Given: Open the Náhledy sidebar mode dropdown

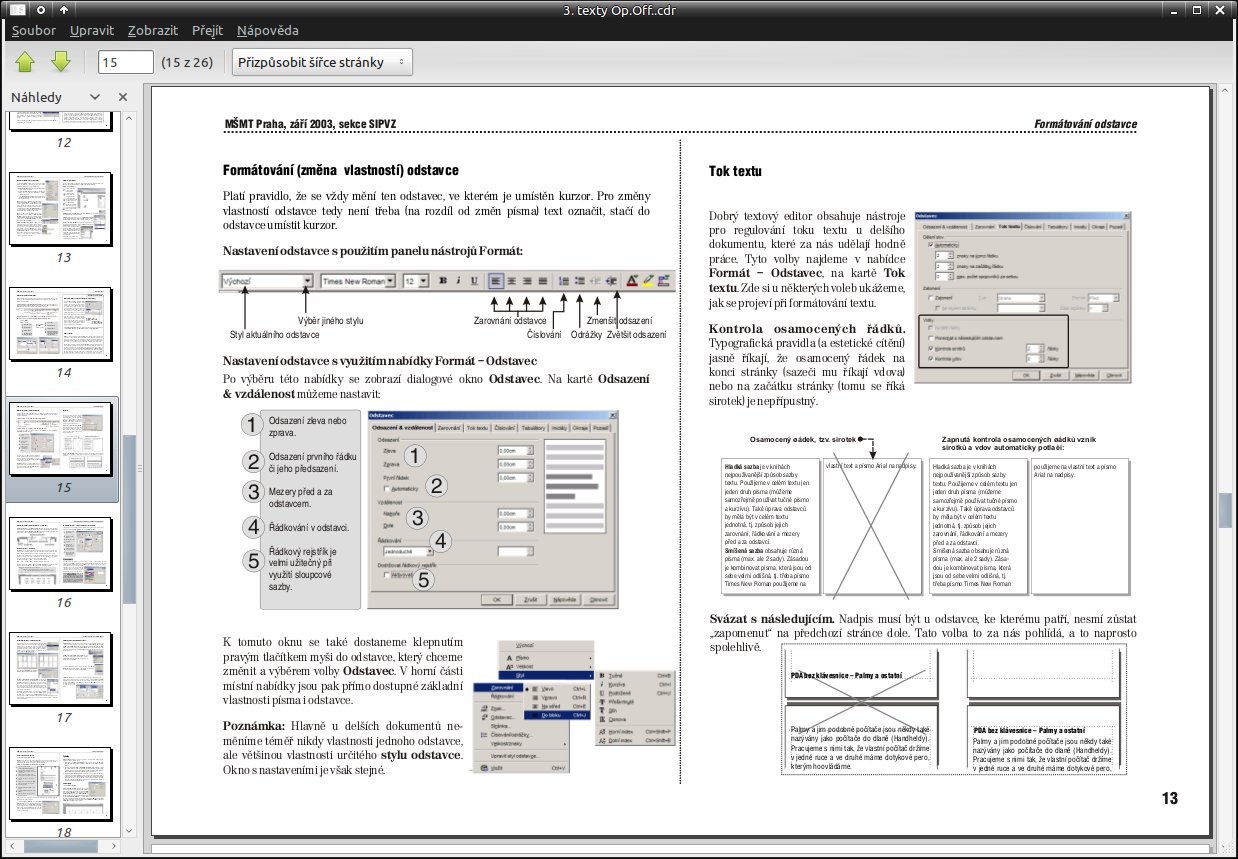Looking at the screenshot, I should (95, 97).
